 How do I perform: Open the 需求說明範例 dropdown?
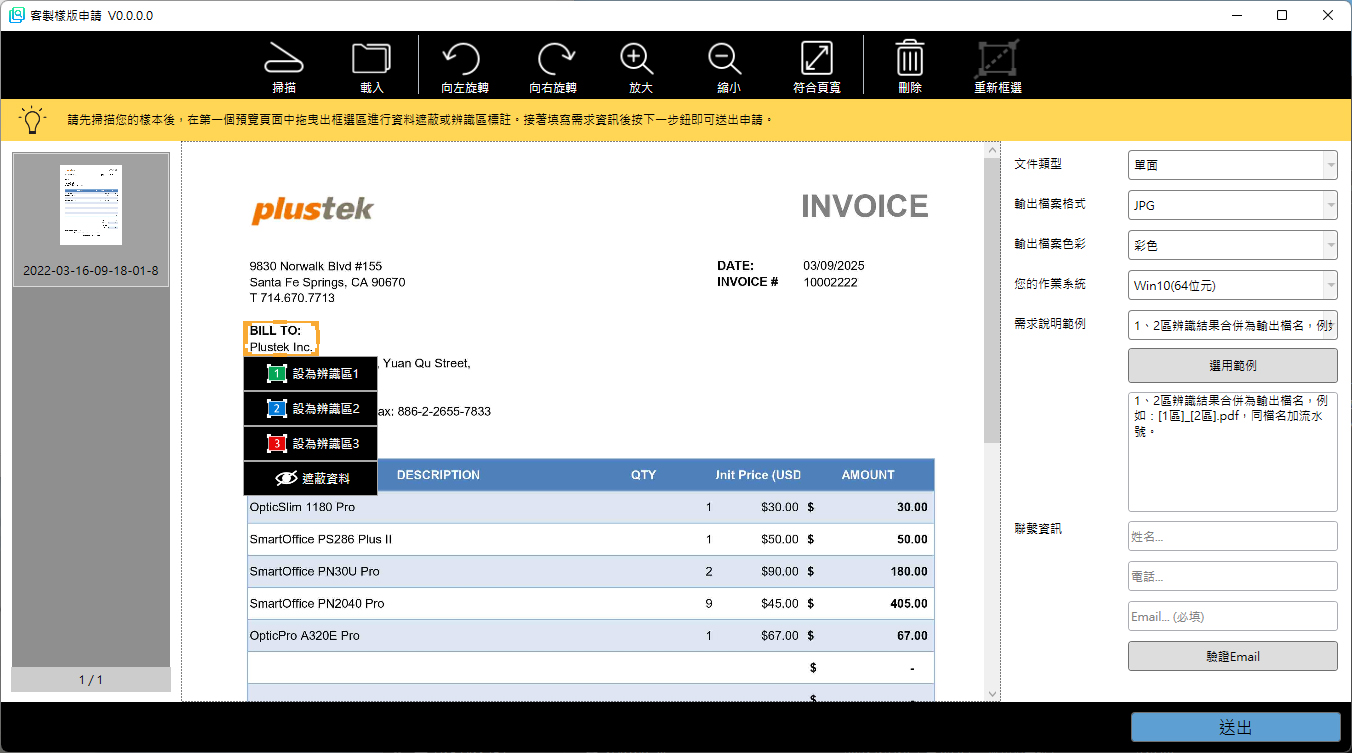tap(1232, 325)
